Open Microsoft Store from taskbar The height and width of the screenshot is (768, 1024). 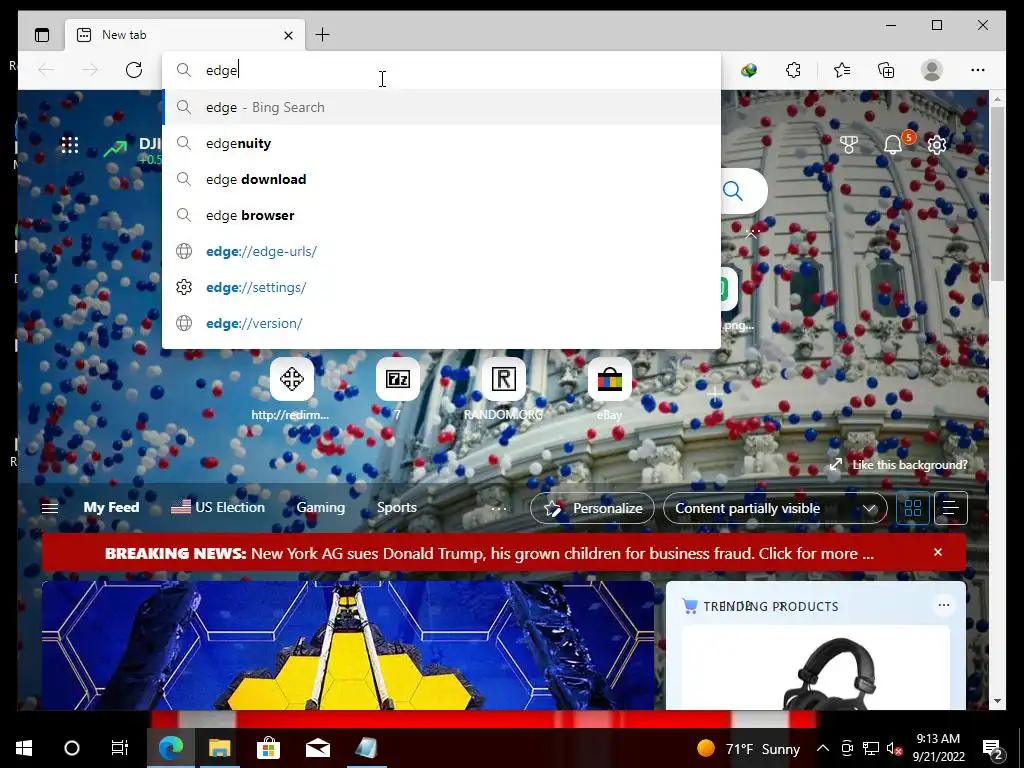point(268,748)
